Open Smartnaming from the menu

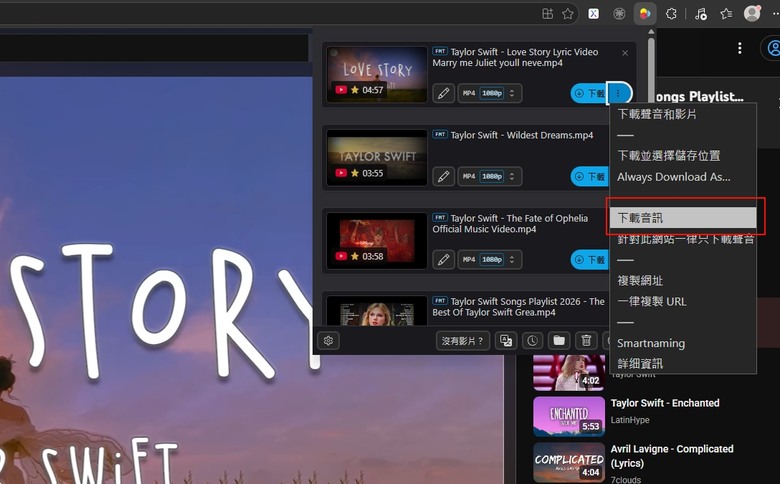tap(682, 343)
